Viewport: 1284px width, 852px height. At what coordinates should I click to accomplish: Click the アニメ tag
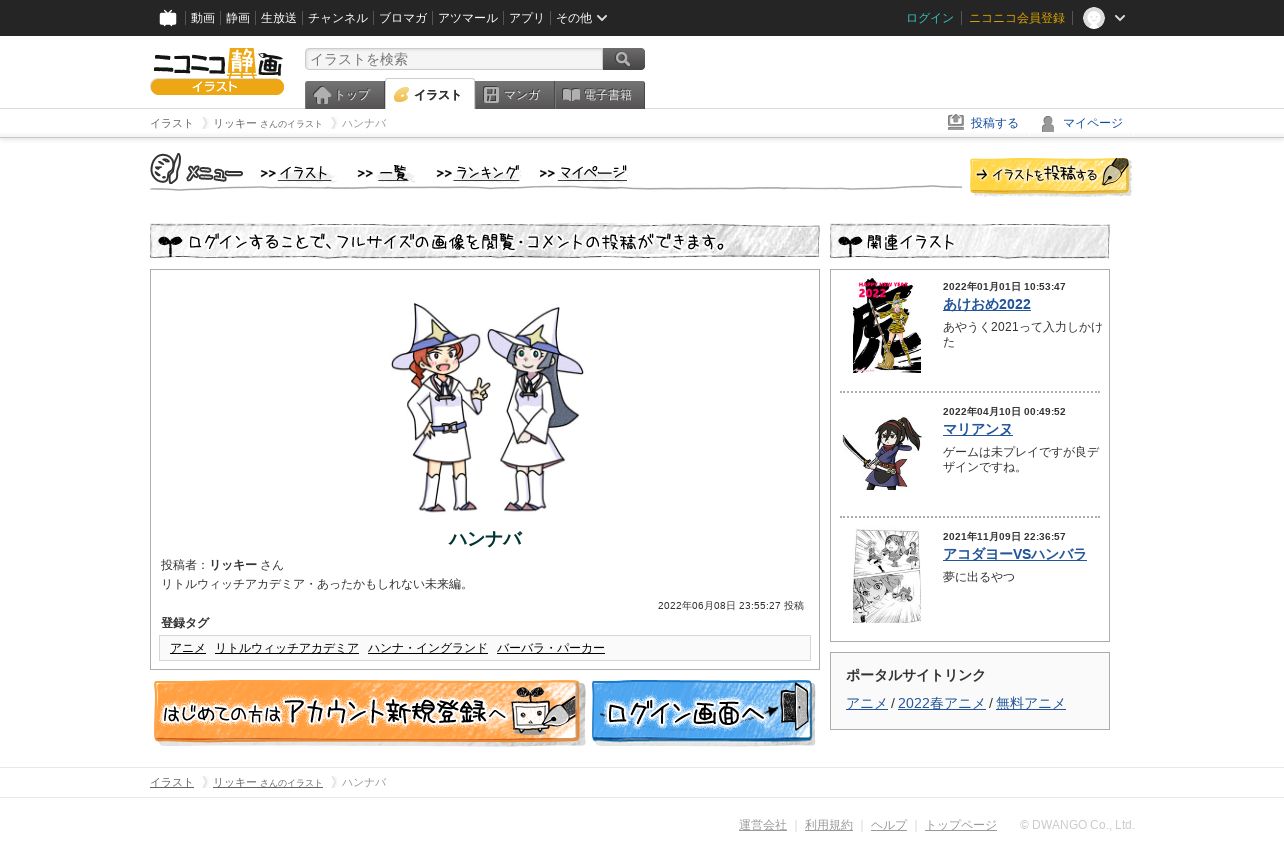188,648
